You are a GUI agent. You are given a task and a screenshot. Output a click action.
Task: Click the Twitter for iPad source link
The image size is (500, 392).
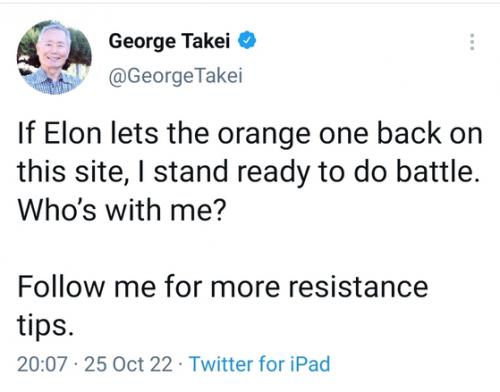260,364
